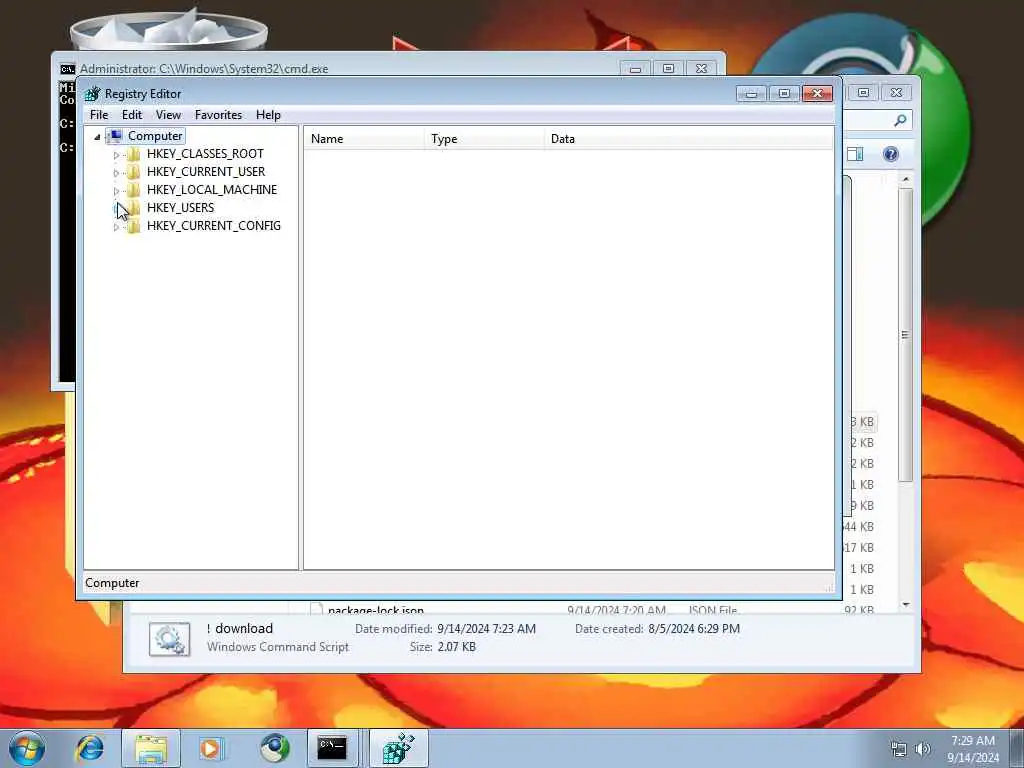Click the Computer icon in the tree

click(114, 136)
